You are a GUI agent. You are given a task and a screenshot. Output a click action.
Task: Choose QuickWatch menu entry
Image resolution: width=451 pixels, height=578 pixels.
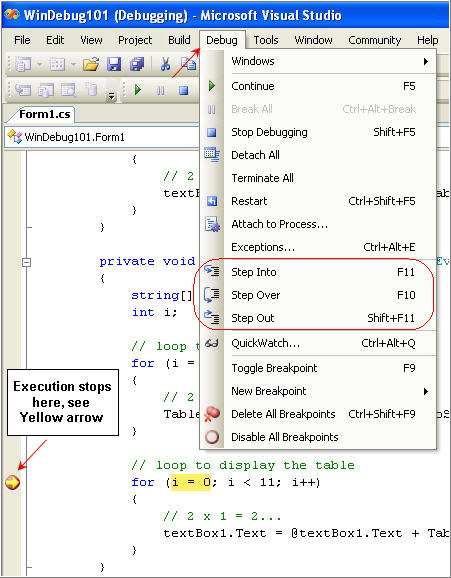tap(318, 343)
